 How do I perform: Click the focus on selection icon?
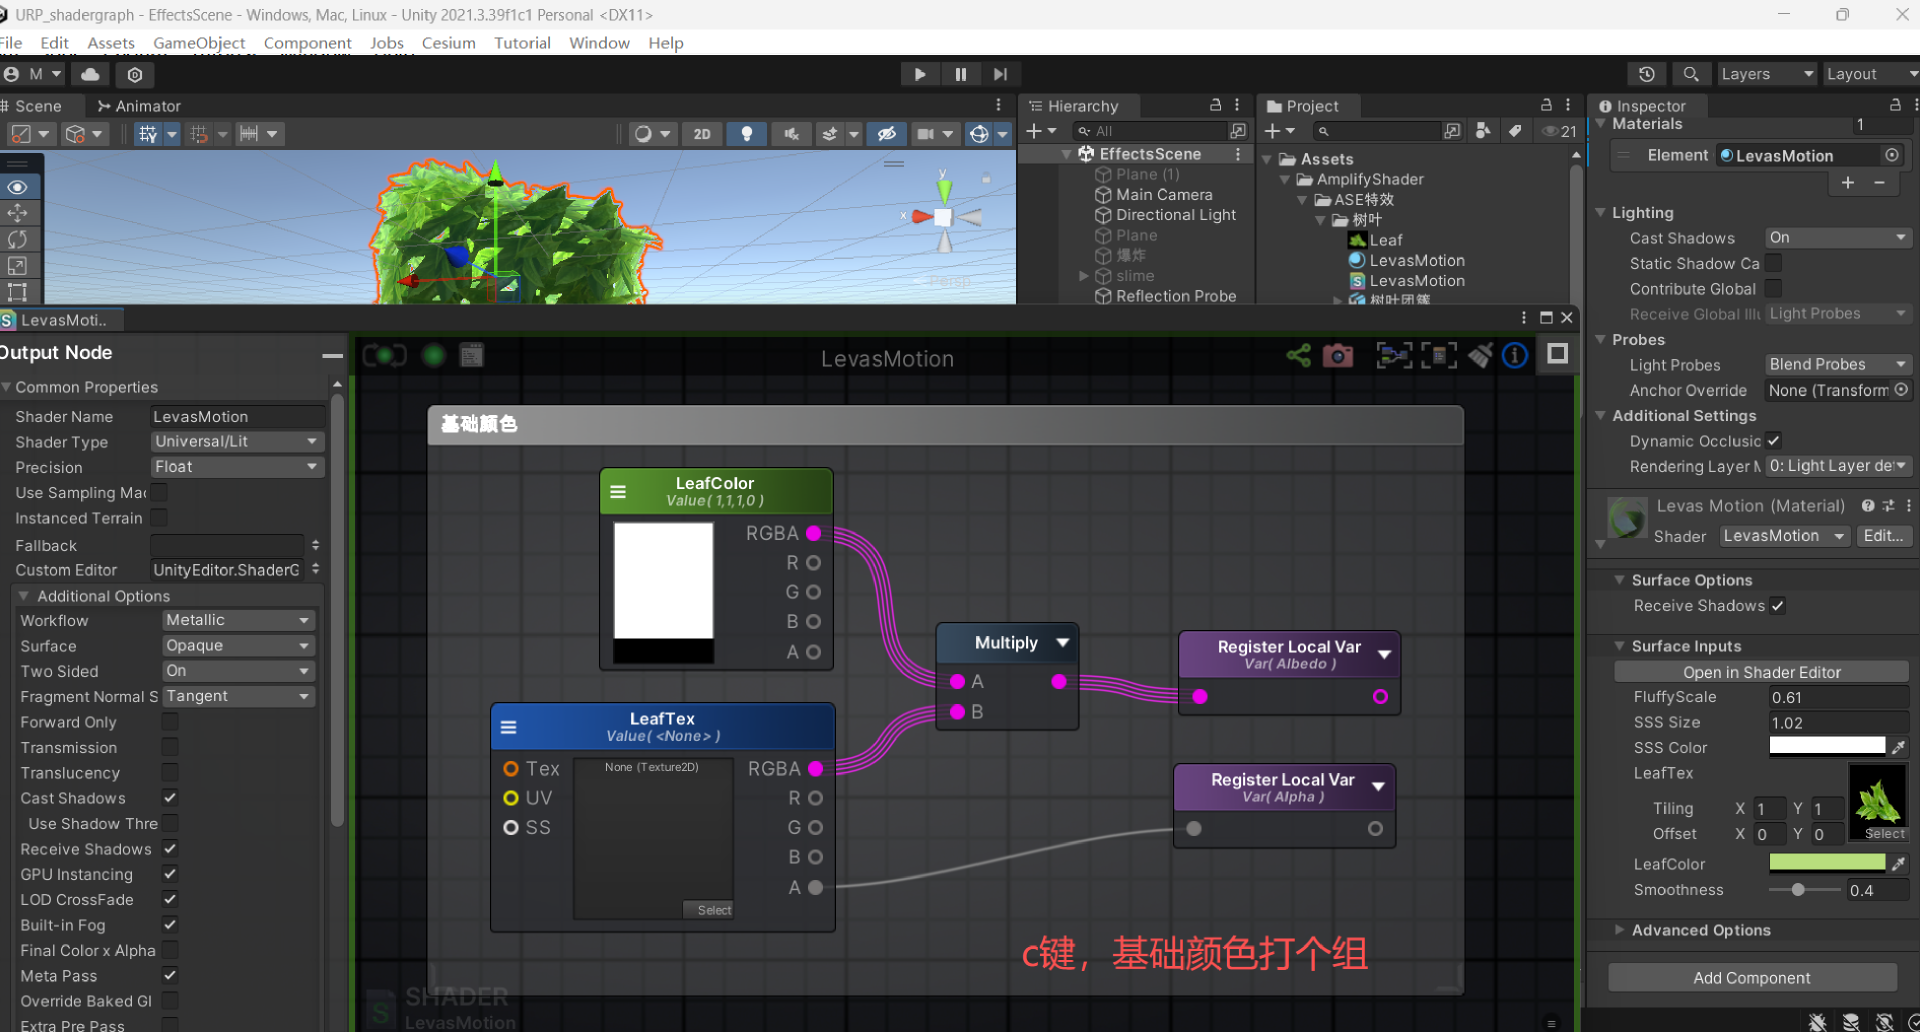point(1394,355)
